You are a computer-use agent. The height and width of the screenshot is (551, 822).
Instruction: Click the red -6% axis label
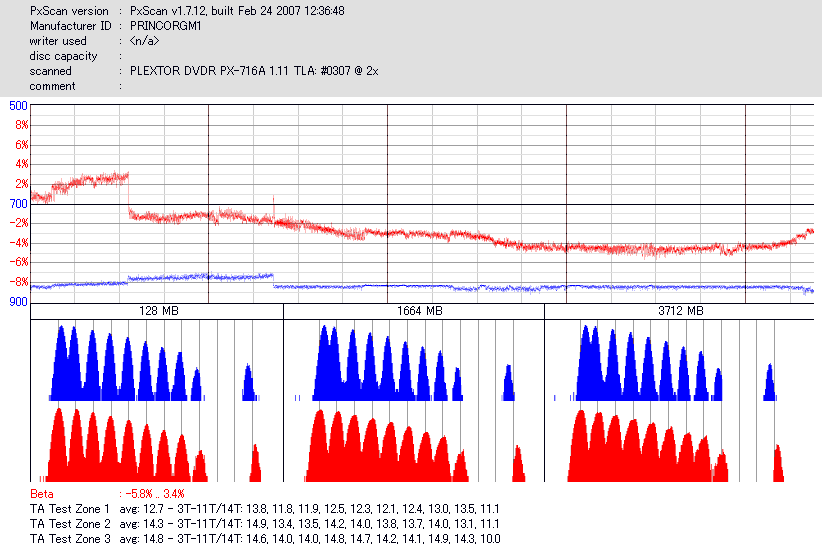pyautogui.click(x=19, y=262)
